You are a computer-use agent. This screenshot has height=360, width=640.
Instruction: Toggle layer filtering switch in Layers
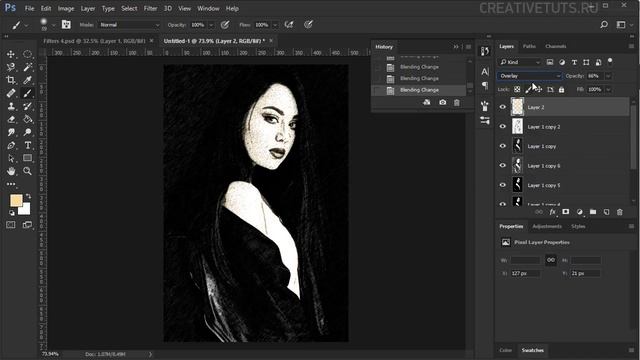[610, 61]
